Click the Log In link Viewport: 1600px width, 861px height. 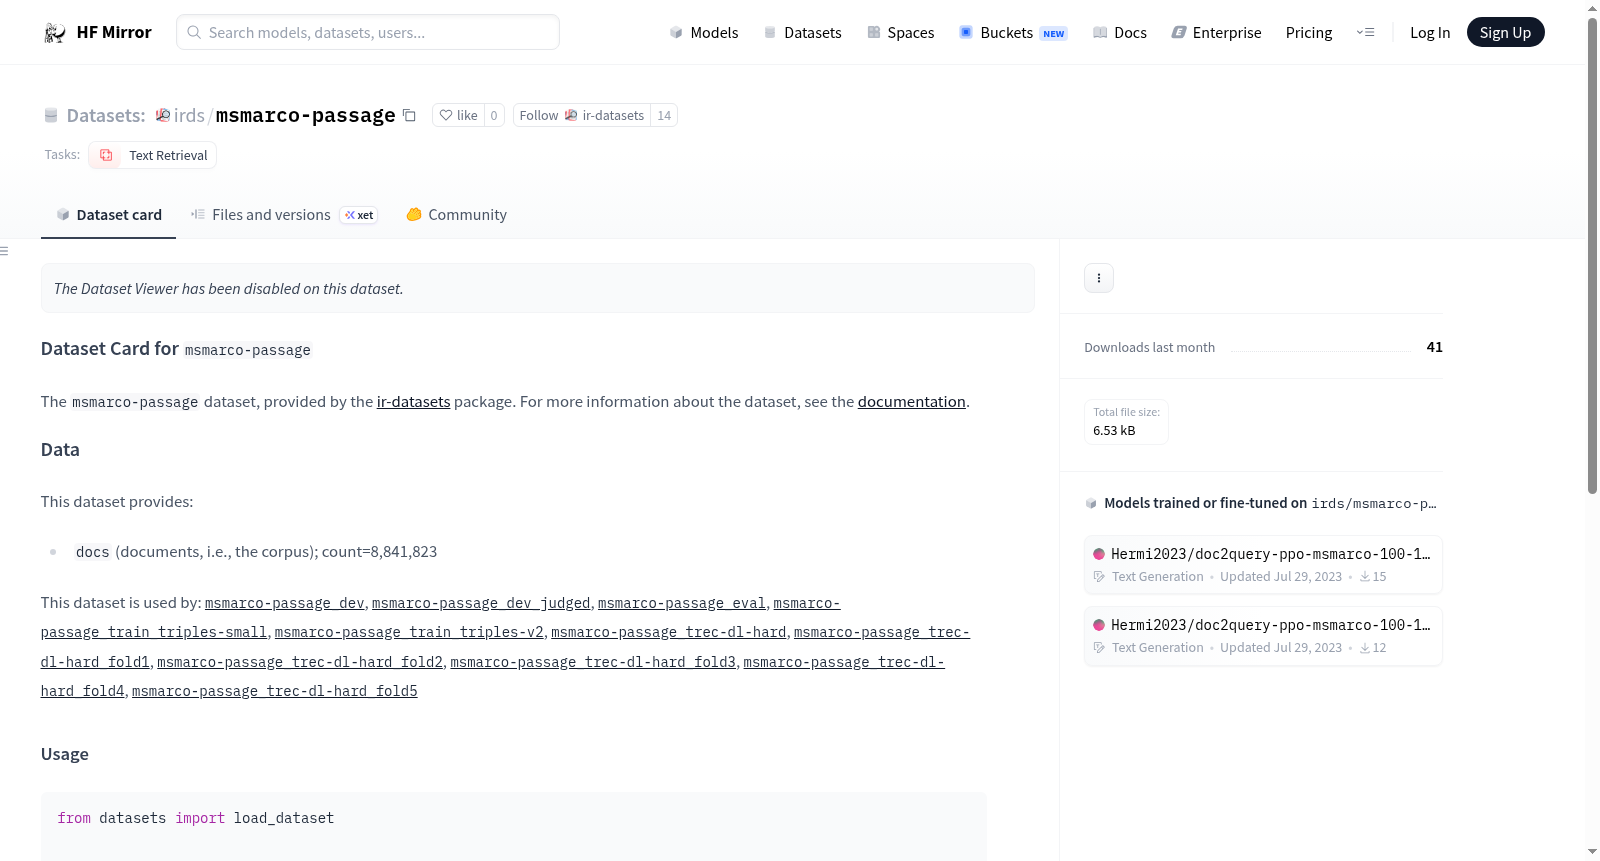tap(1430, 32)
